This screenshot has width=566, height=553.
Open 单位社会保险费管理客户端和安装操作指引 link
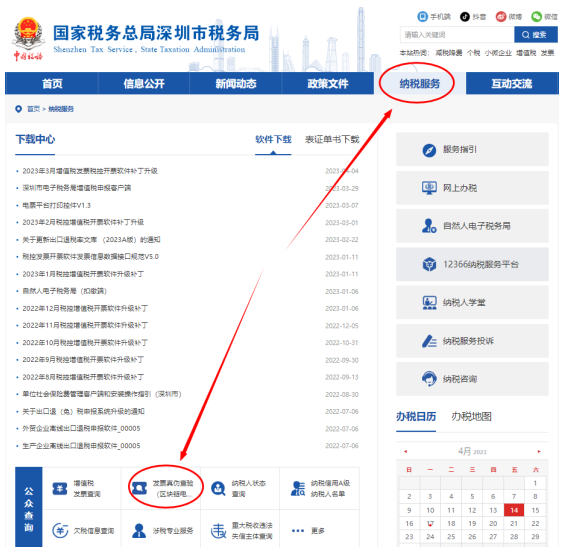pos(102,394)
